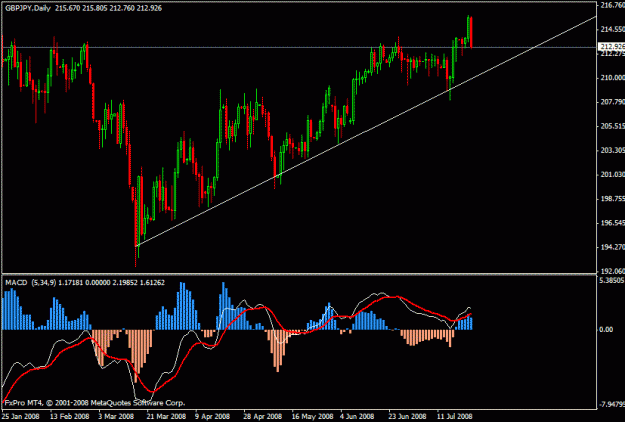Screen dimensions: 625x422
Task: Click the open value 215.670 in header
Action: (x=67, y=8)
